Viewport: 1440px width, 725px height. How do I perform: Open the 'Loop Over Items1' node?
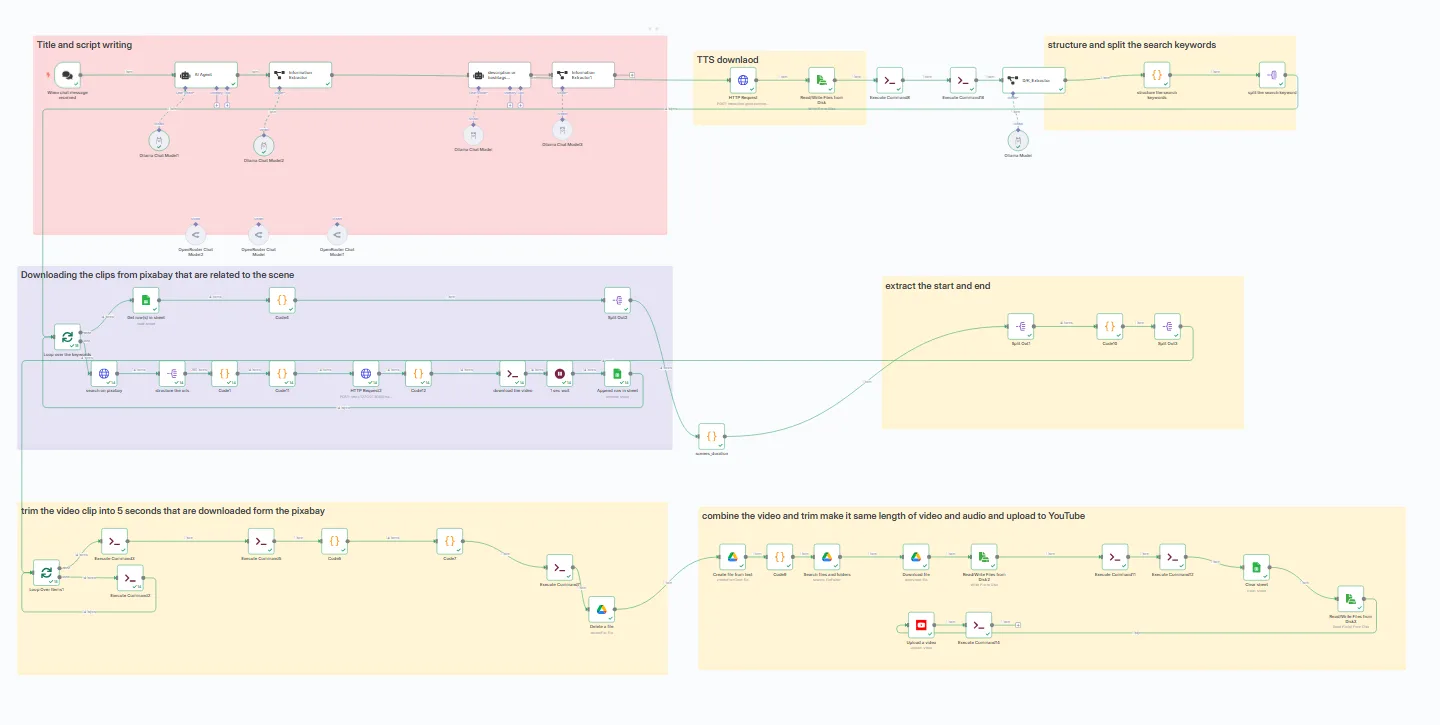click(x=46, y=574)
